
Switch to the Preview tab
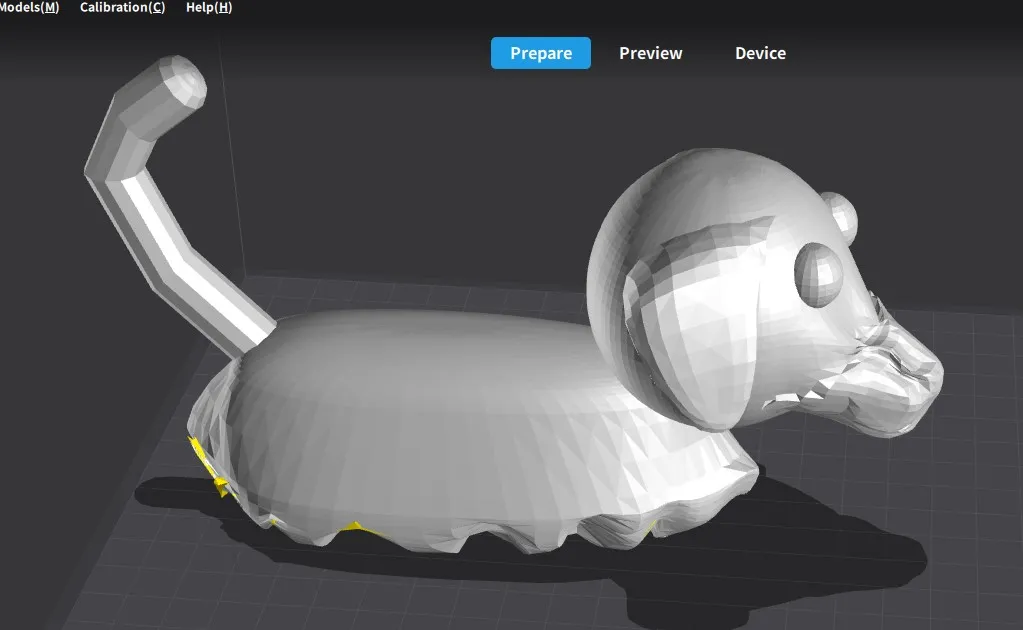(x=650, y=53)
